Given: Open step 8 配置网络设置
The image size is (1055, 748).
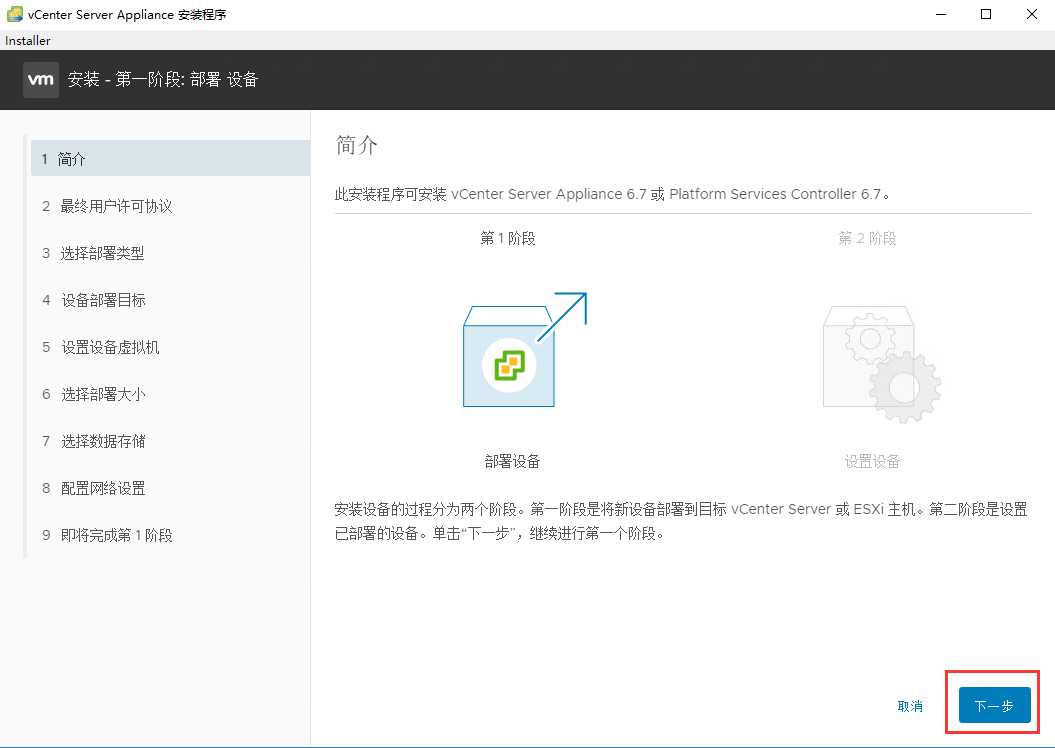Looking at the screenshot, I should 103,488.
